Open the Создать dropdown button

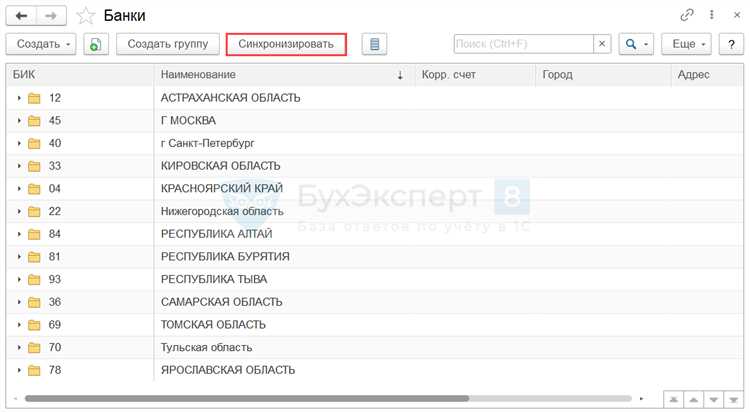pos(41,44)
